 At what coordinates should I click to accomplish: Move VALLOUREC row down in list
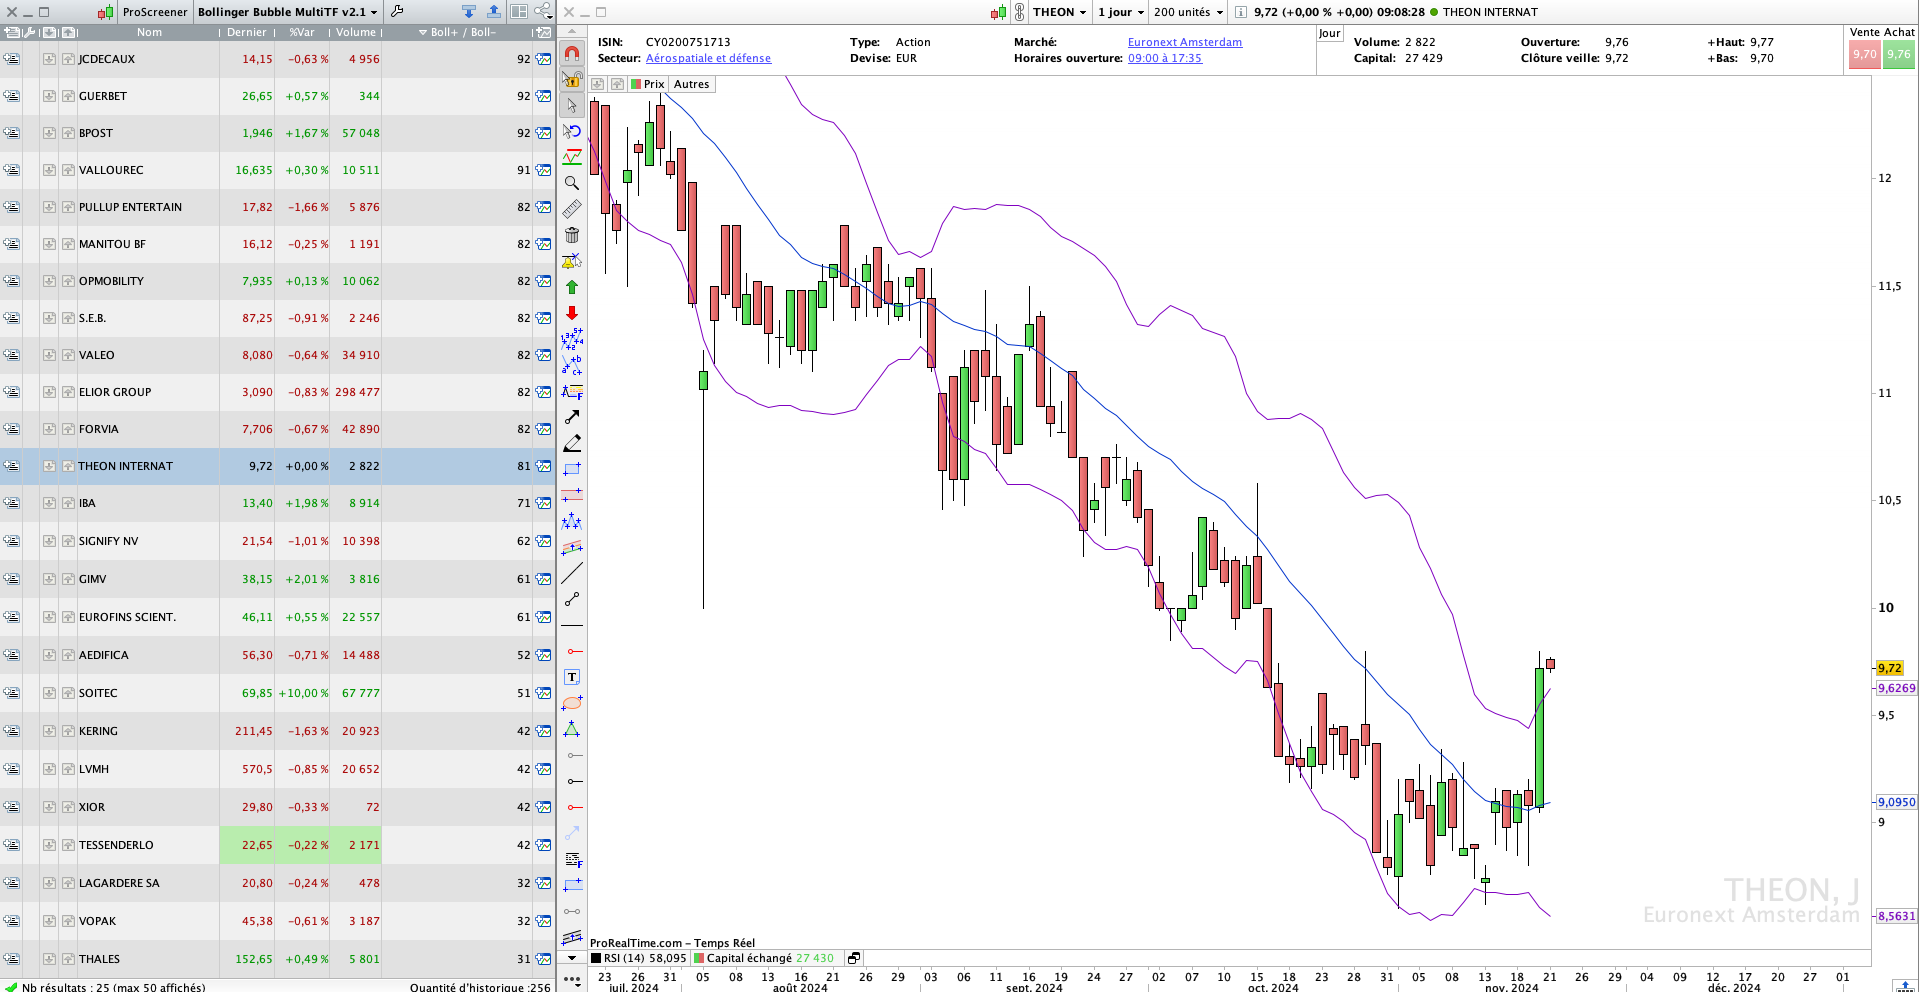[x=49, y=170]
